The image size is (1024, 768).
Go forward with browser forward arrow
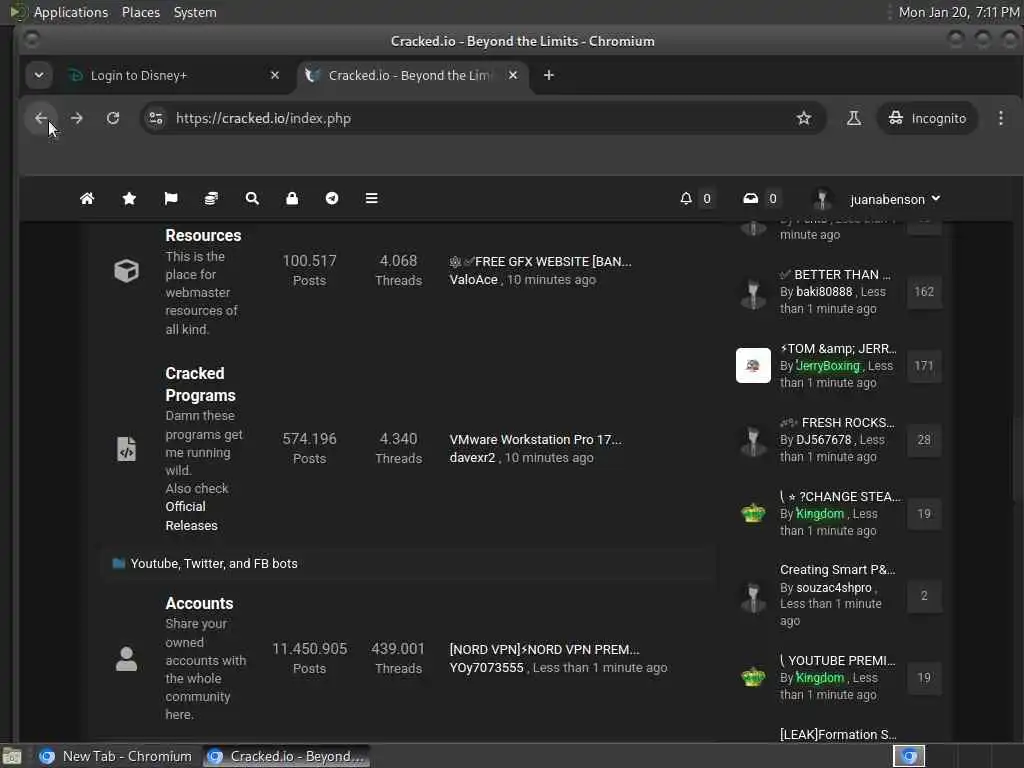[77, 118]
